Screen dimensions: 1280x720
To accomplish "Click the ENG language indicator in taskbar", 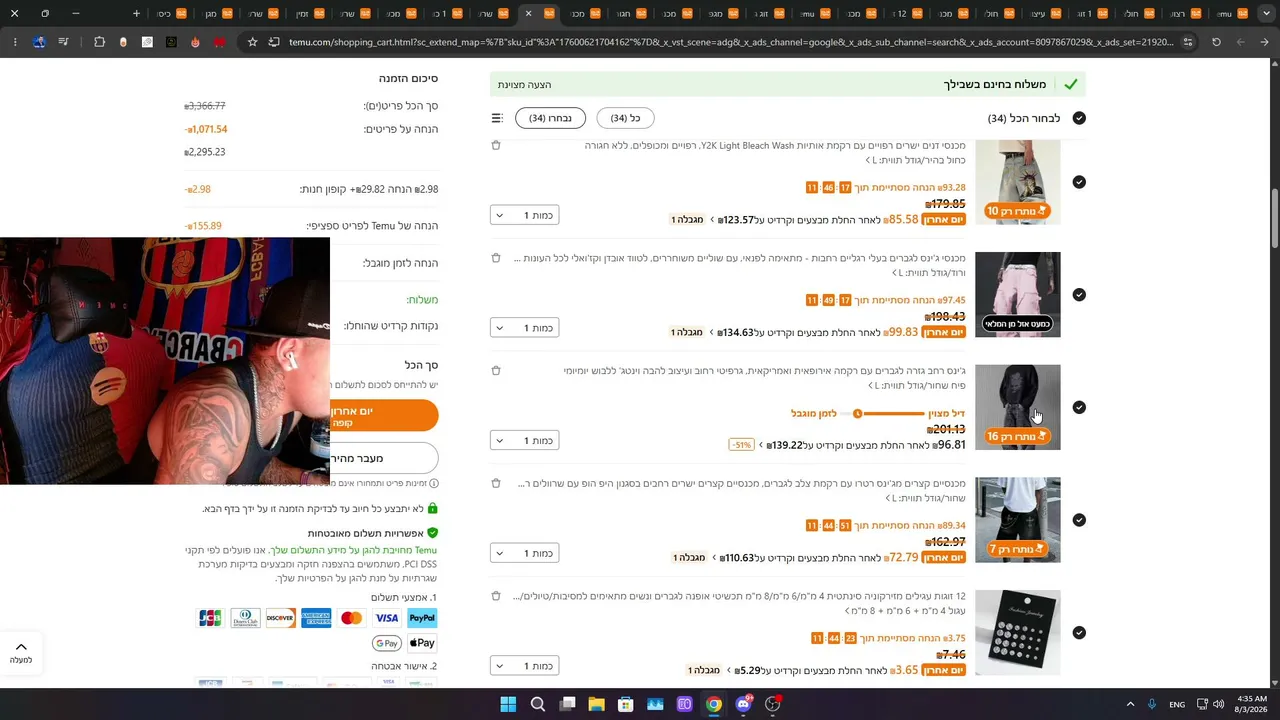I will pyautogui.click(x=1177, y=704).
